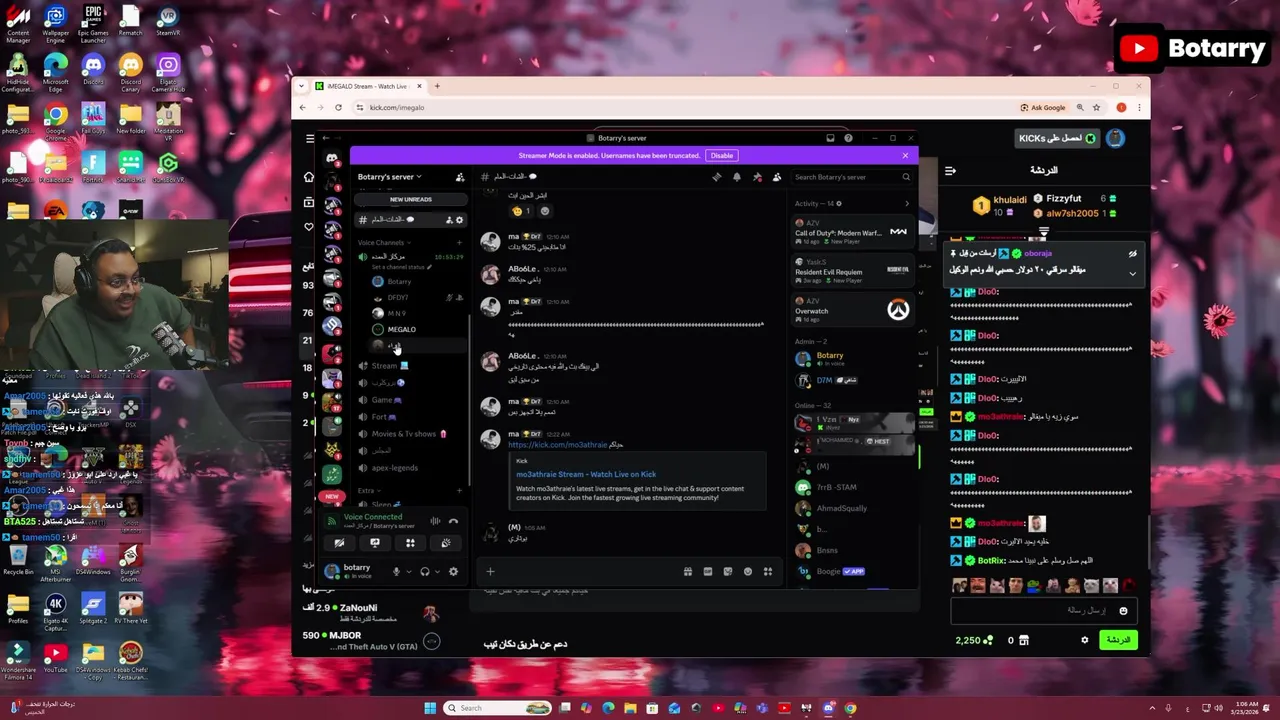1280x720 pixels.
Task: Open emoji picker in Discord message bar
Action: tap(748, 572)
